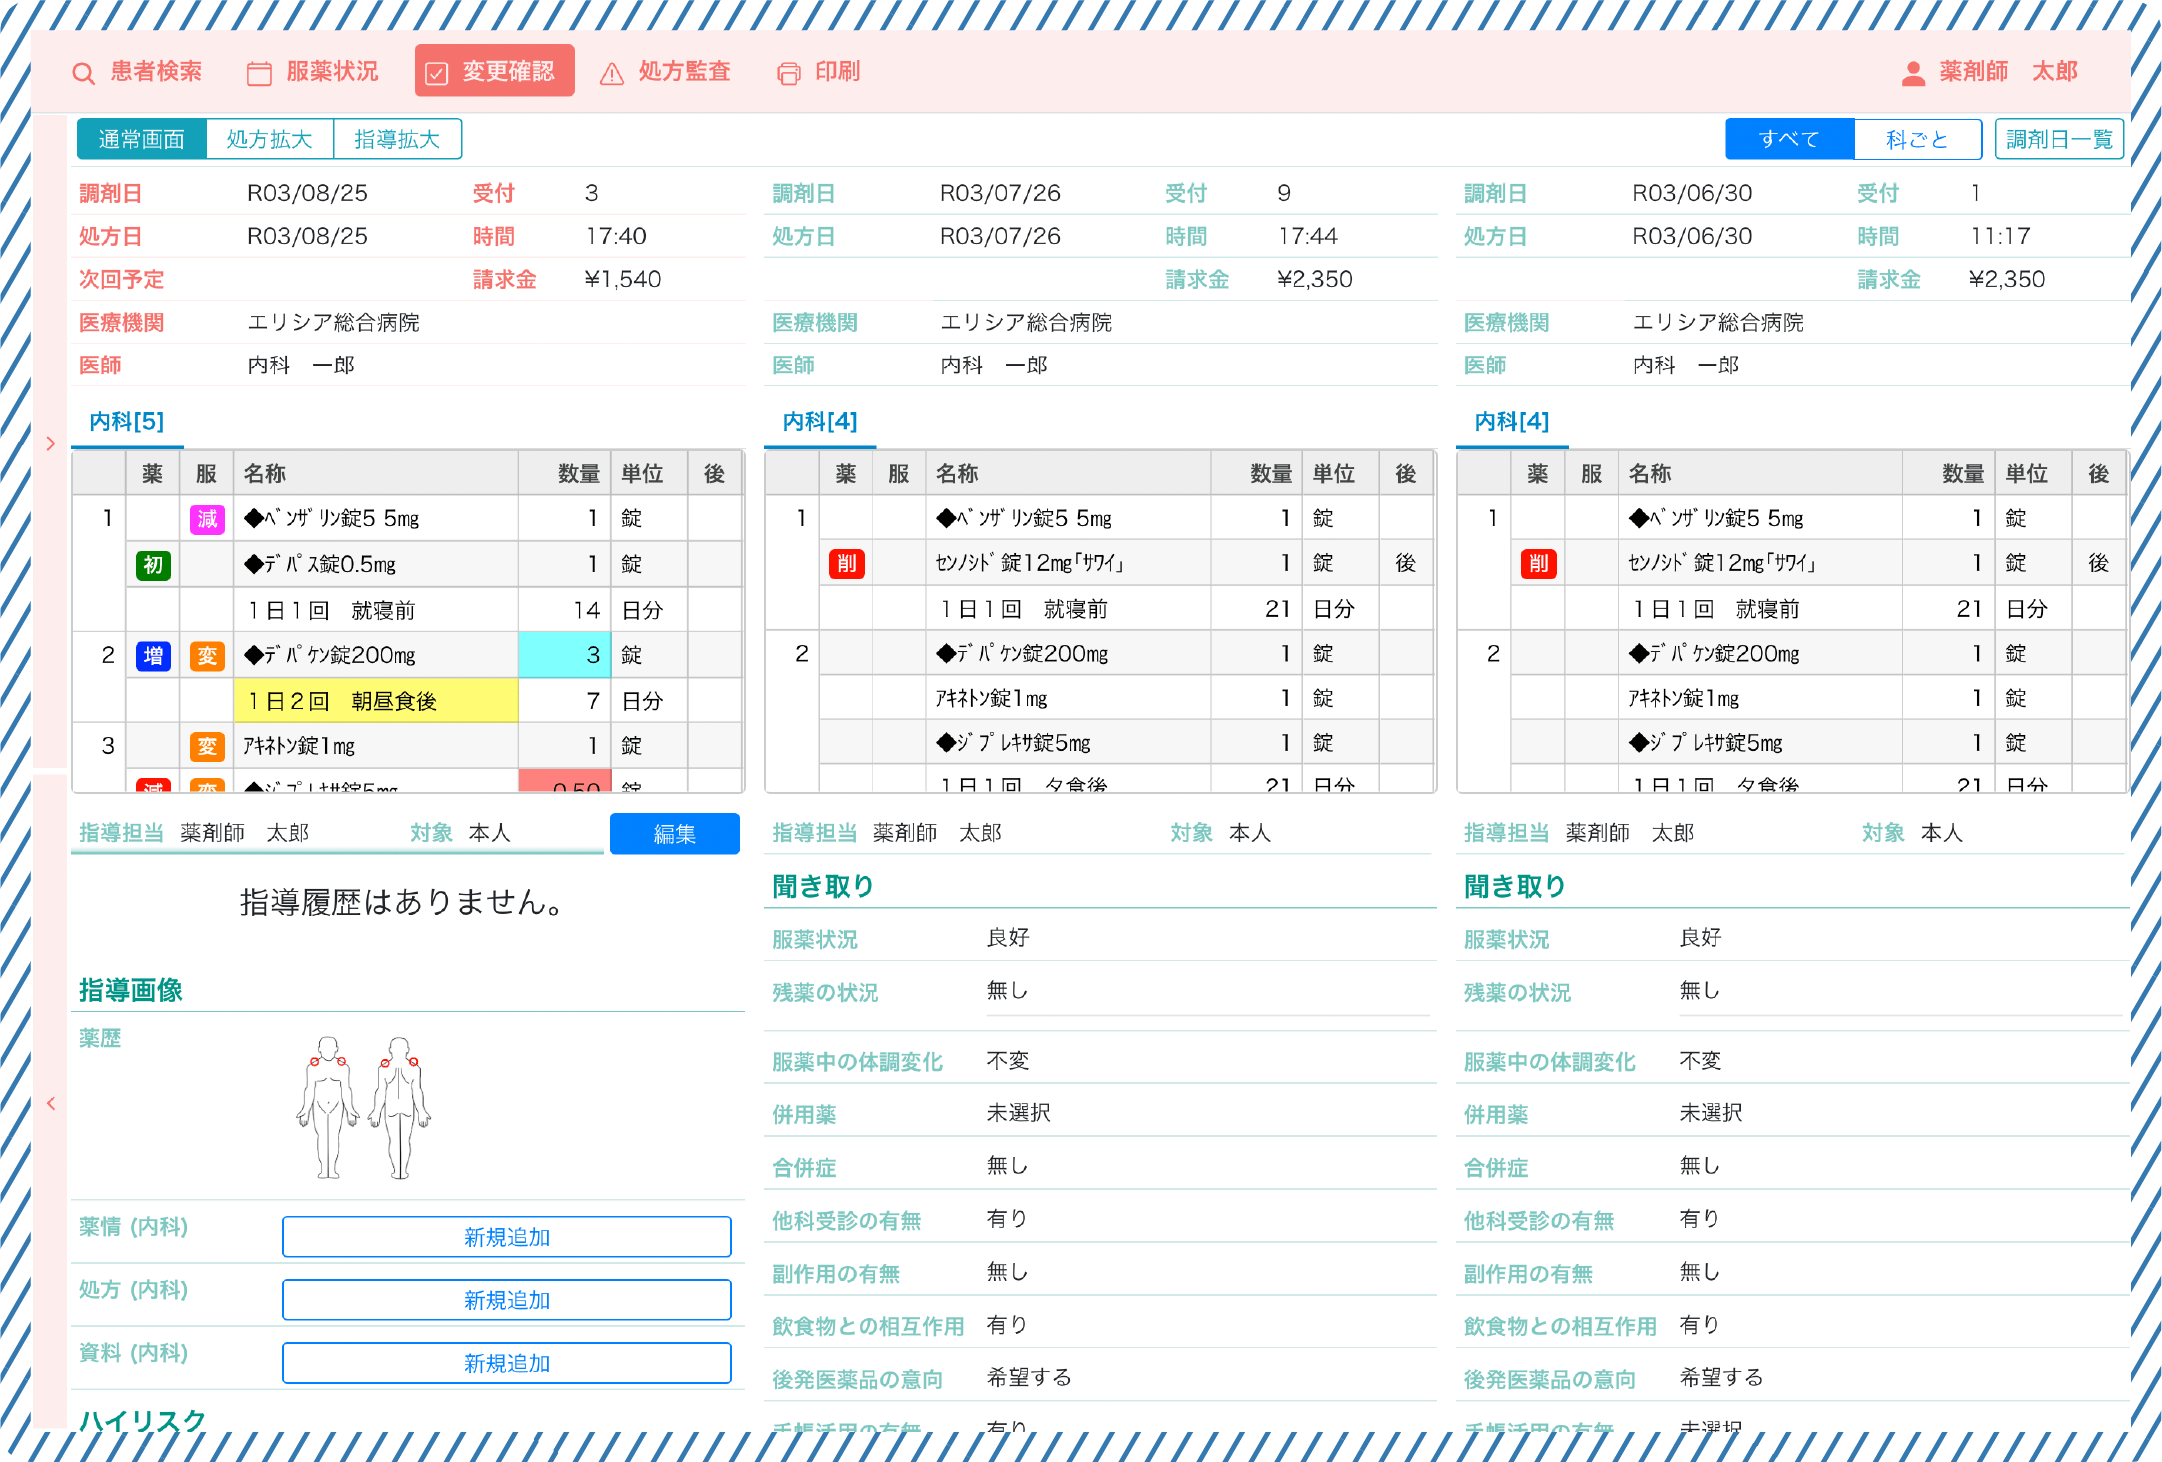Viewport: 2162px width, 1462px height.
Task: Click the pink 減 badge on ベンザリン row
Action: click(207, 519)
